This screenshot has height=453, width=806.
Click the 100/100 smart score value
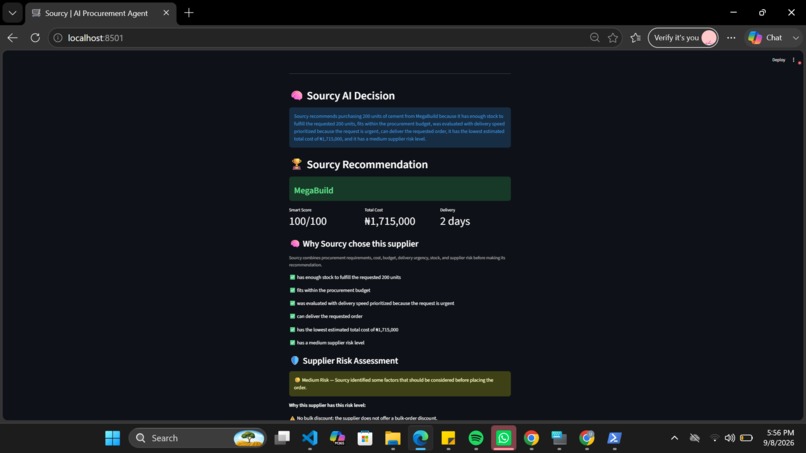(x=308, y=221)
